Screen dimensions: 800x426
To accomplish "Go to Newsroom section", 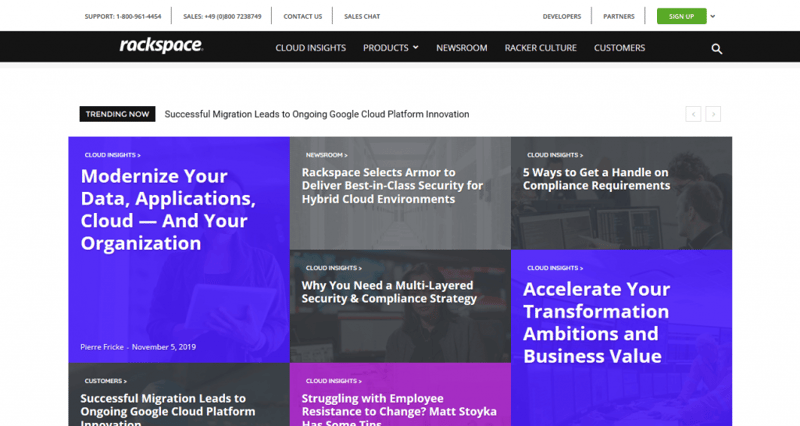I will click(462, 48).
